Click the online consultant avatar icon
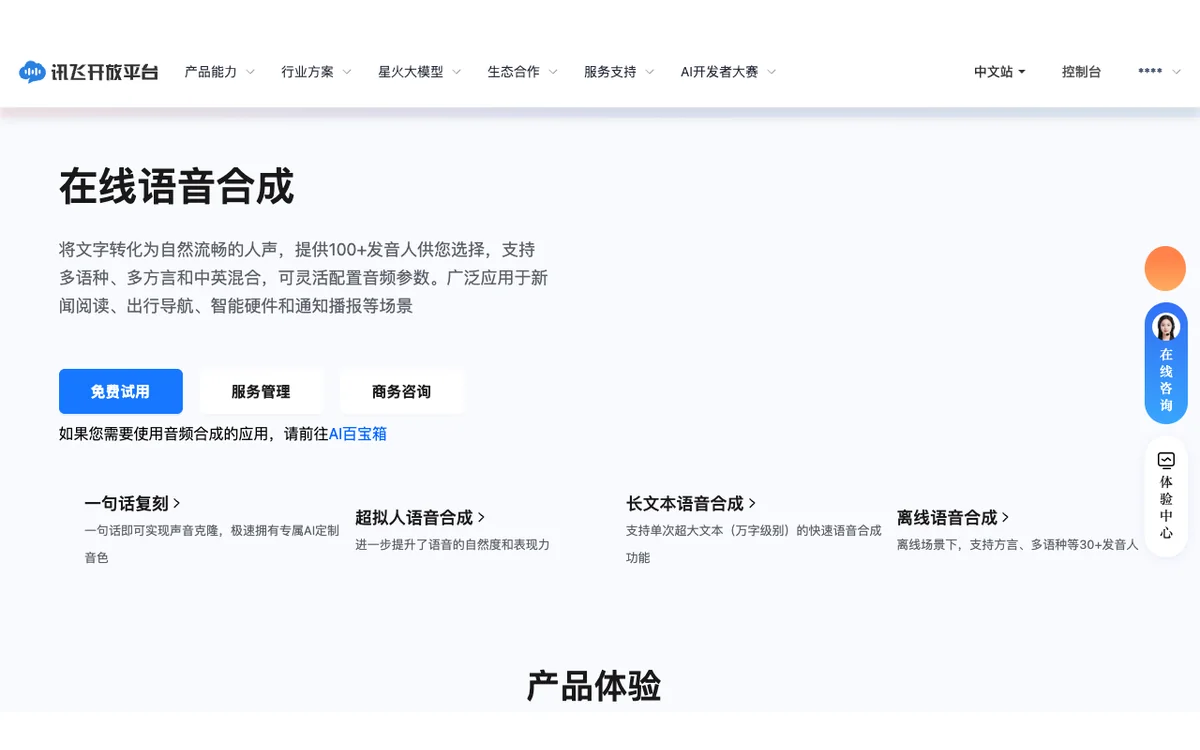Image resolution: width=1200 pixels, height=750 pixels. click(x=1166, y=326)
